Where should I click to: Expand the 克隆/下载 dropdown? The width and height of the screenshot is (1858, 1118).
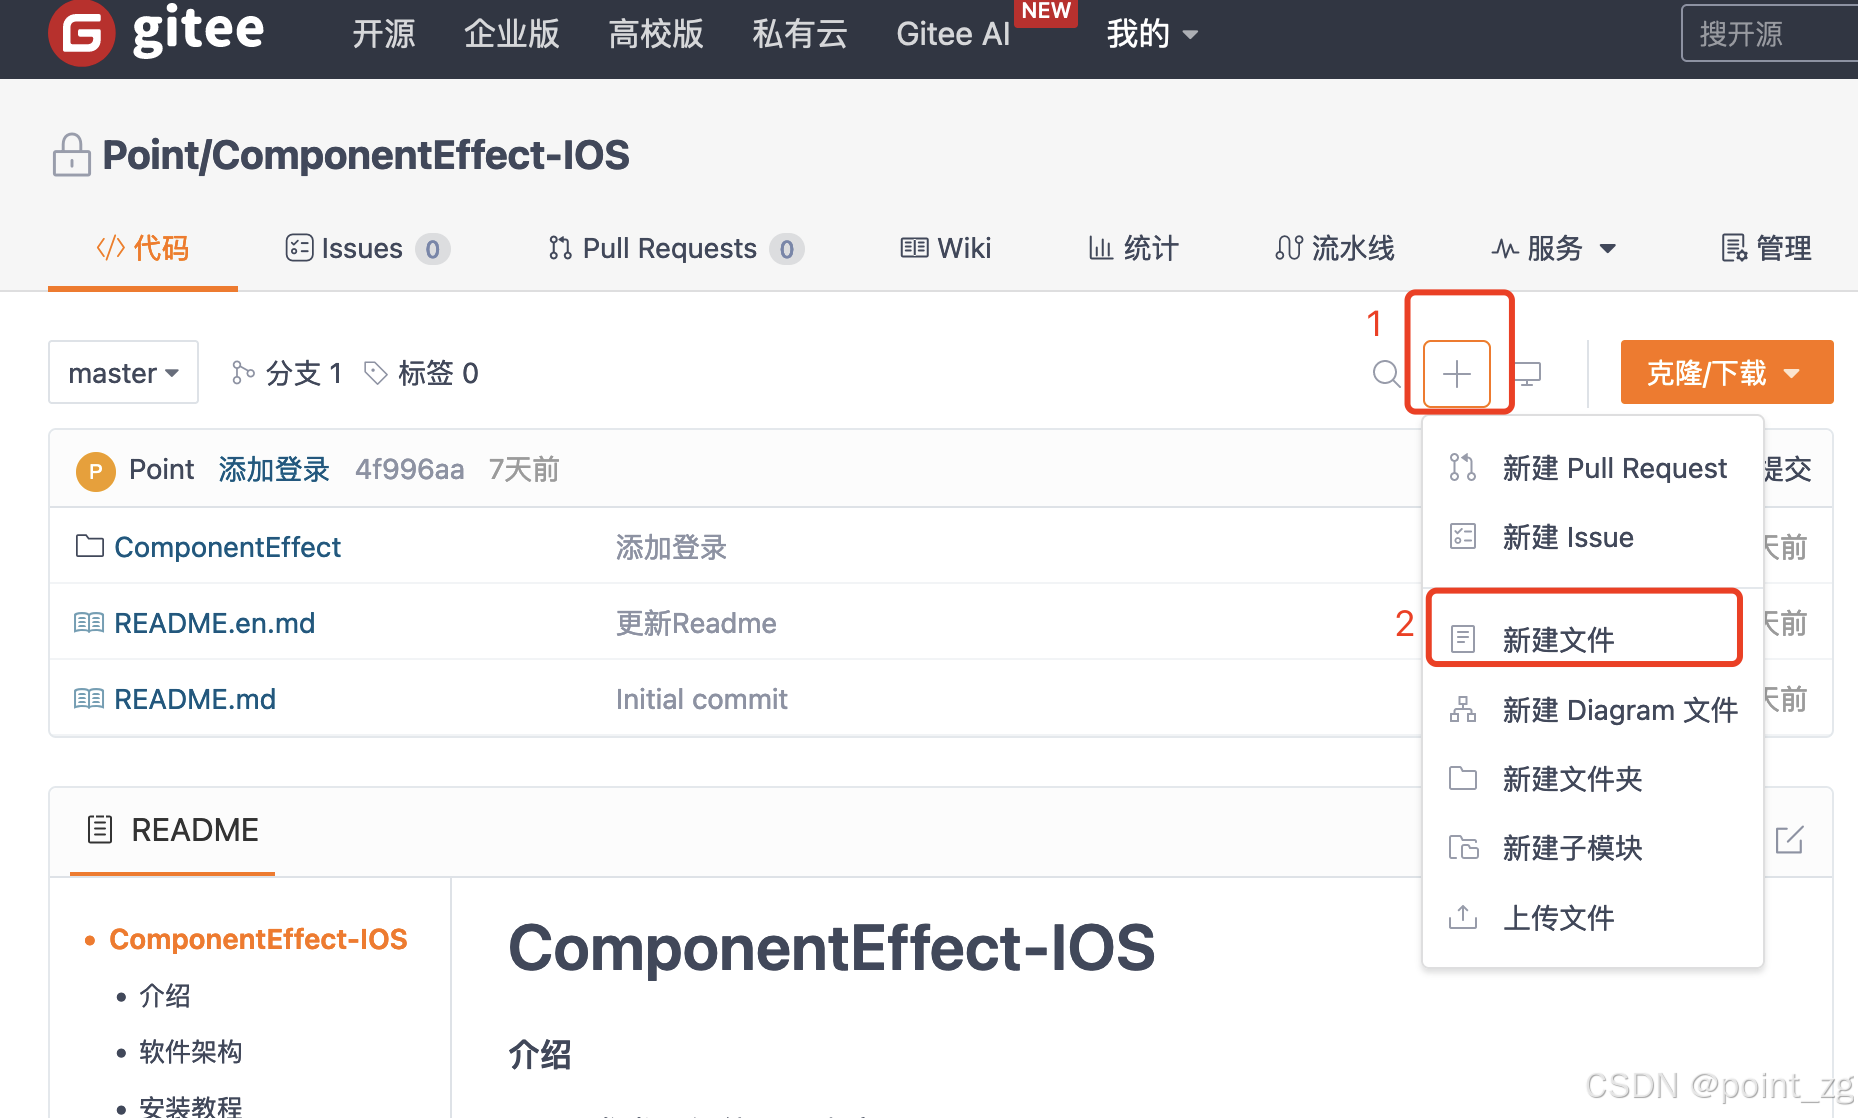pyautogui.click(x=1725, y=371)
